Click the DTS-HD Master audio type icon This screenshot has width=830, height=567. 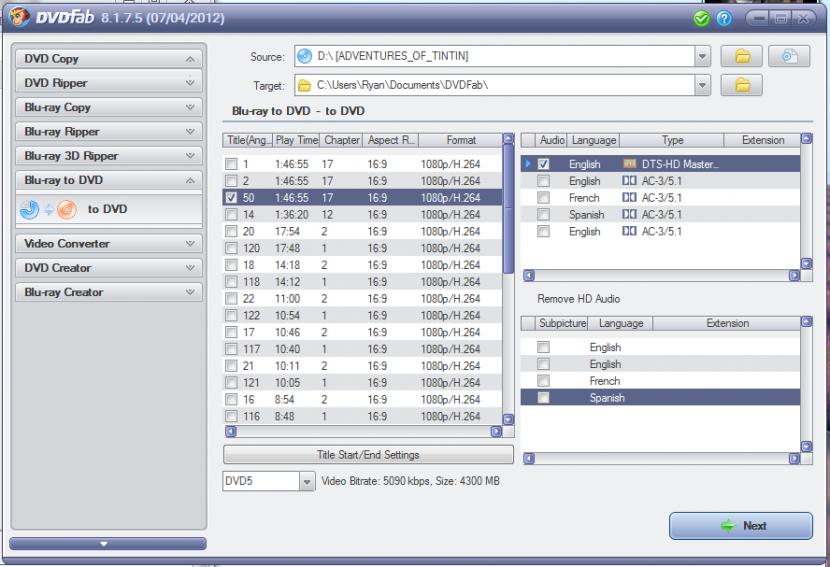point(630,163)
